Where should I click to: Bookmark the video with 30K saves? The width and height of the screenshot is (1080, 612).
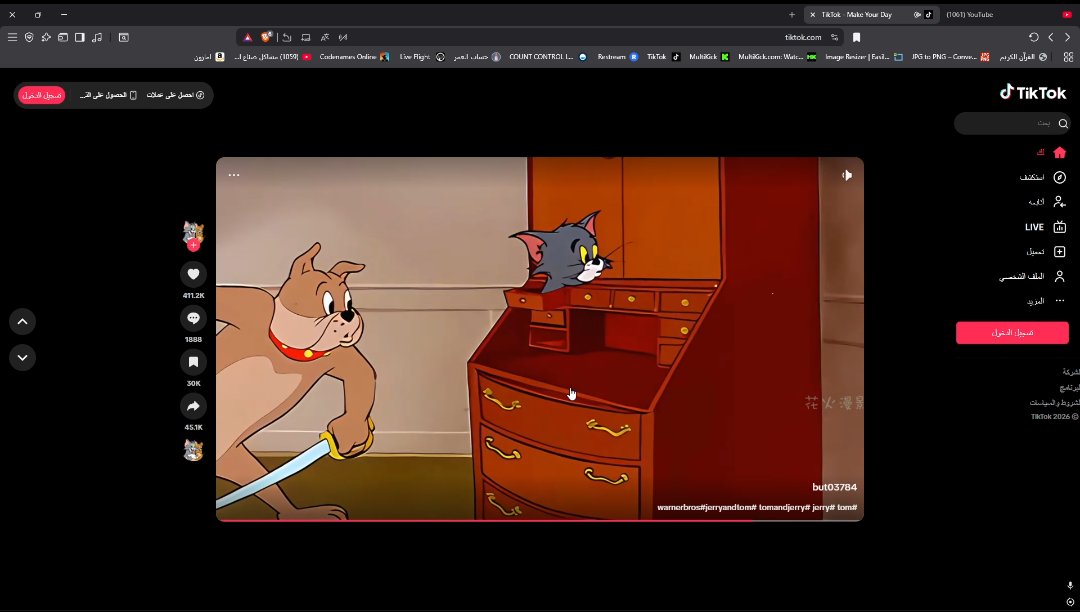[194, 362]
